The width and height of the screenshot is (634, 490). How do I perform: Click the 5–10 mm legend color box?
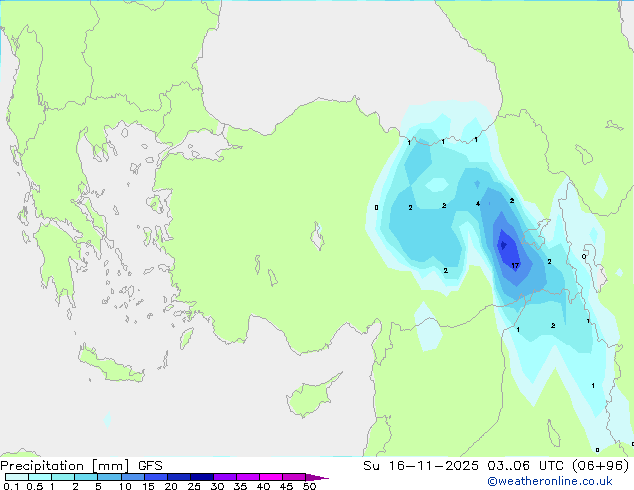109,477
